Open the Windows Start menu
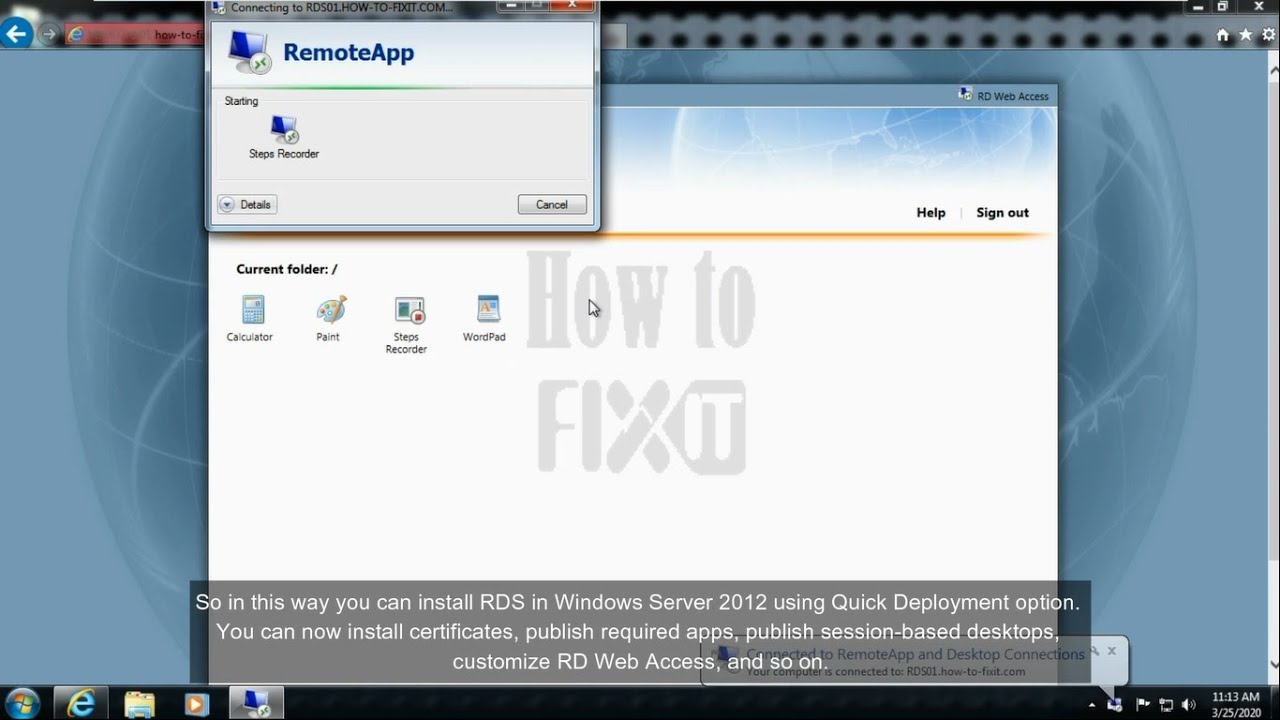The width and height of the screenshot is (1280, 720). coord(23,703)
